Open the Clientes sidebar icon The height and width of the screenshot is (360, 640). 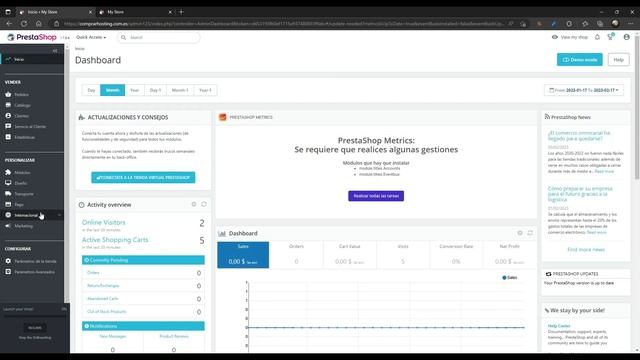pos(8,116)
